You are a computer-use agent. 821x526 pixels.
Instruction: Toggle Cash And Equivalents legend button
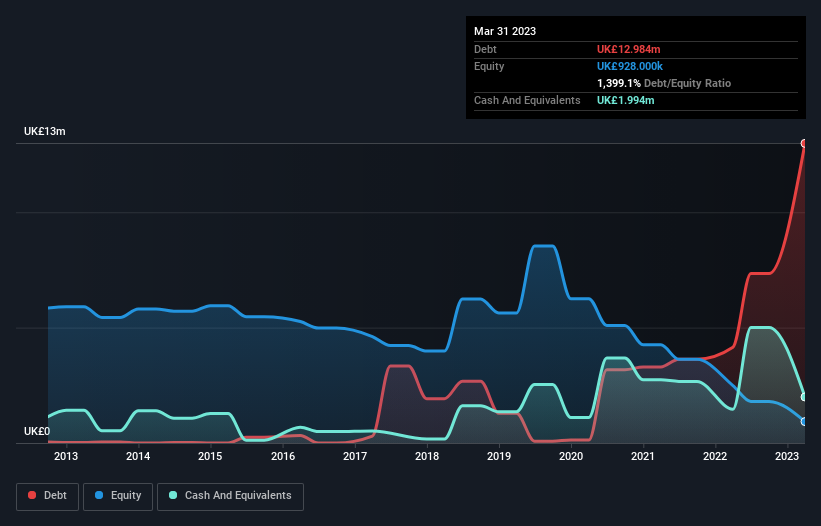point(230,496)
